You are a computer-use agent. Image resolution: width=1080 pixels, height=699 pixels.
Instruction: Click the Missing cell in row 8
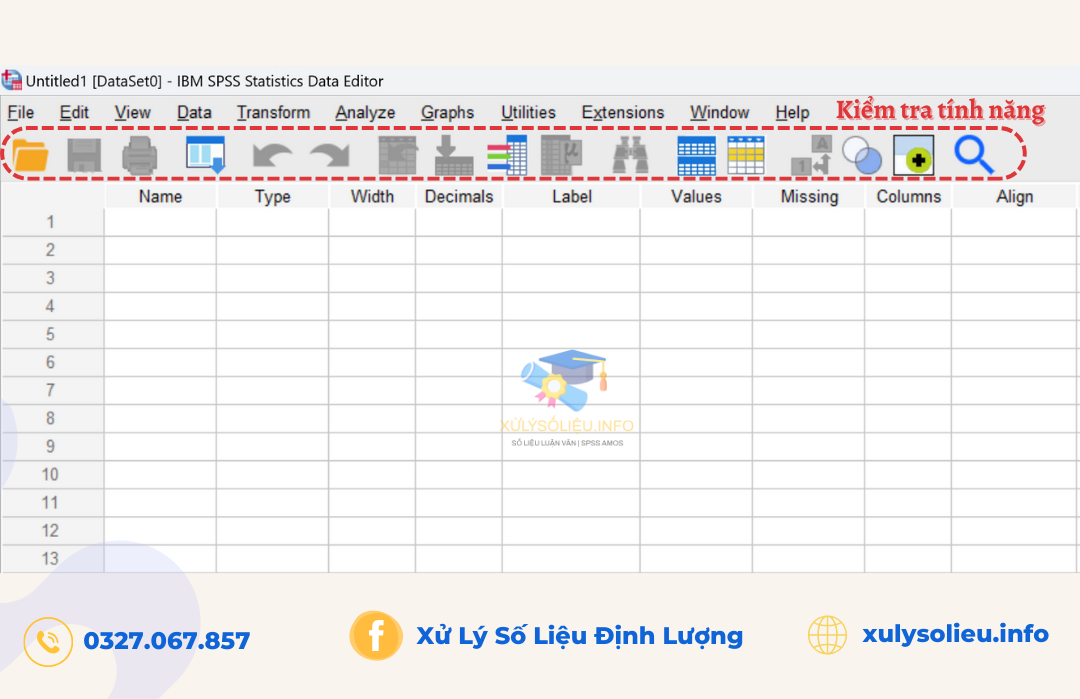(x=809, y=419)
